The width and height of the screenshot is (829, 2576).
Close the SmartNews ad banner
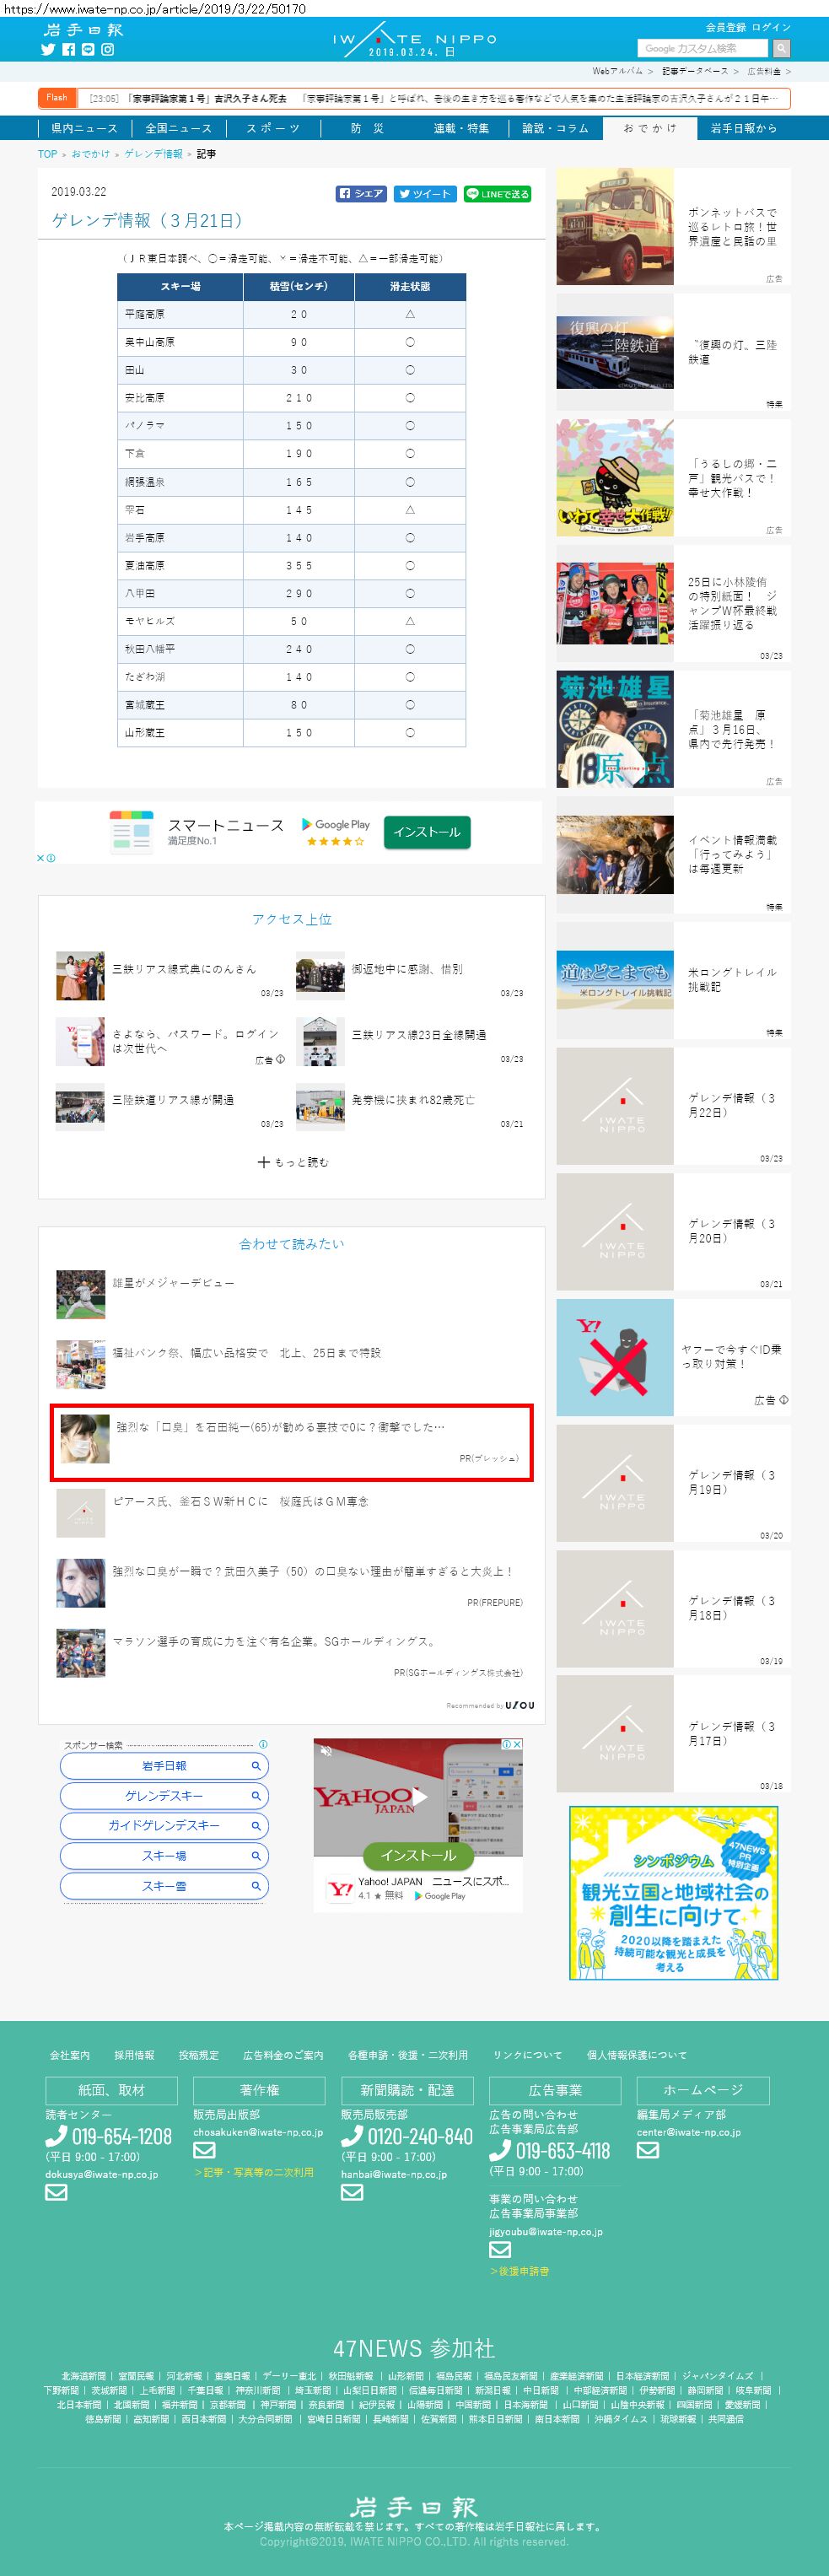click(x=41, y=858)
